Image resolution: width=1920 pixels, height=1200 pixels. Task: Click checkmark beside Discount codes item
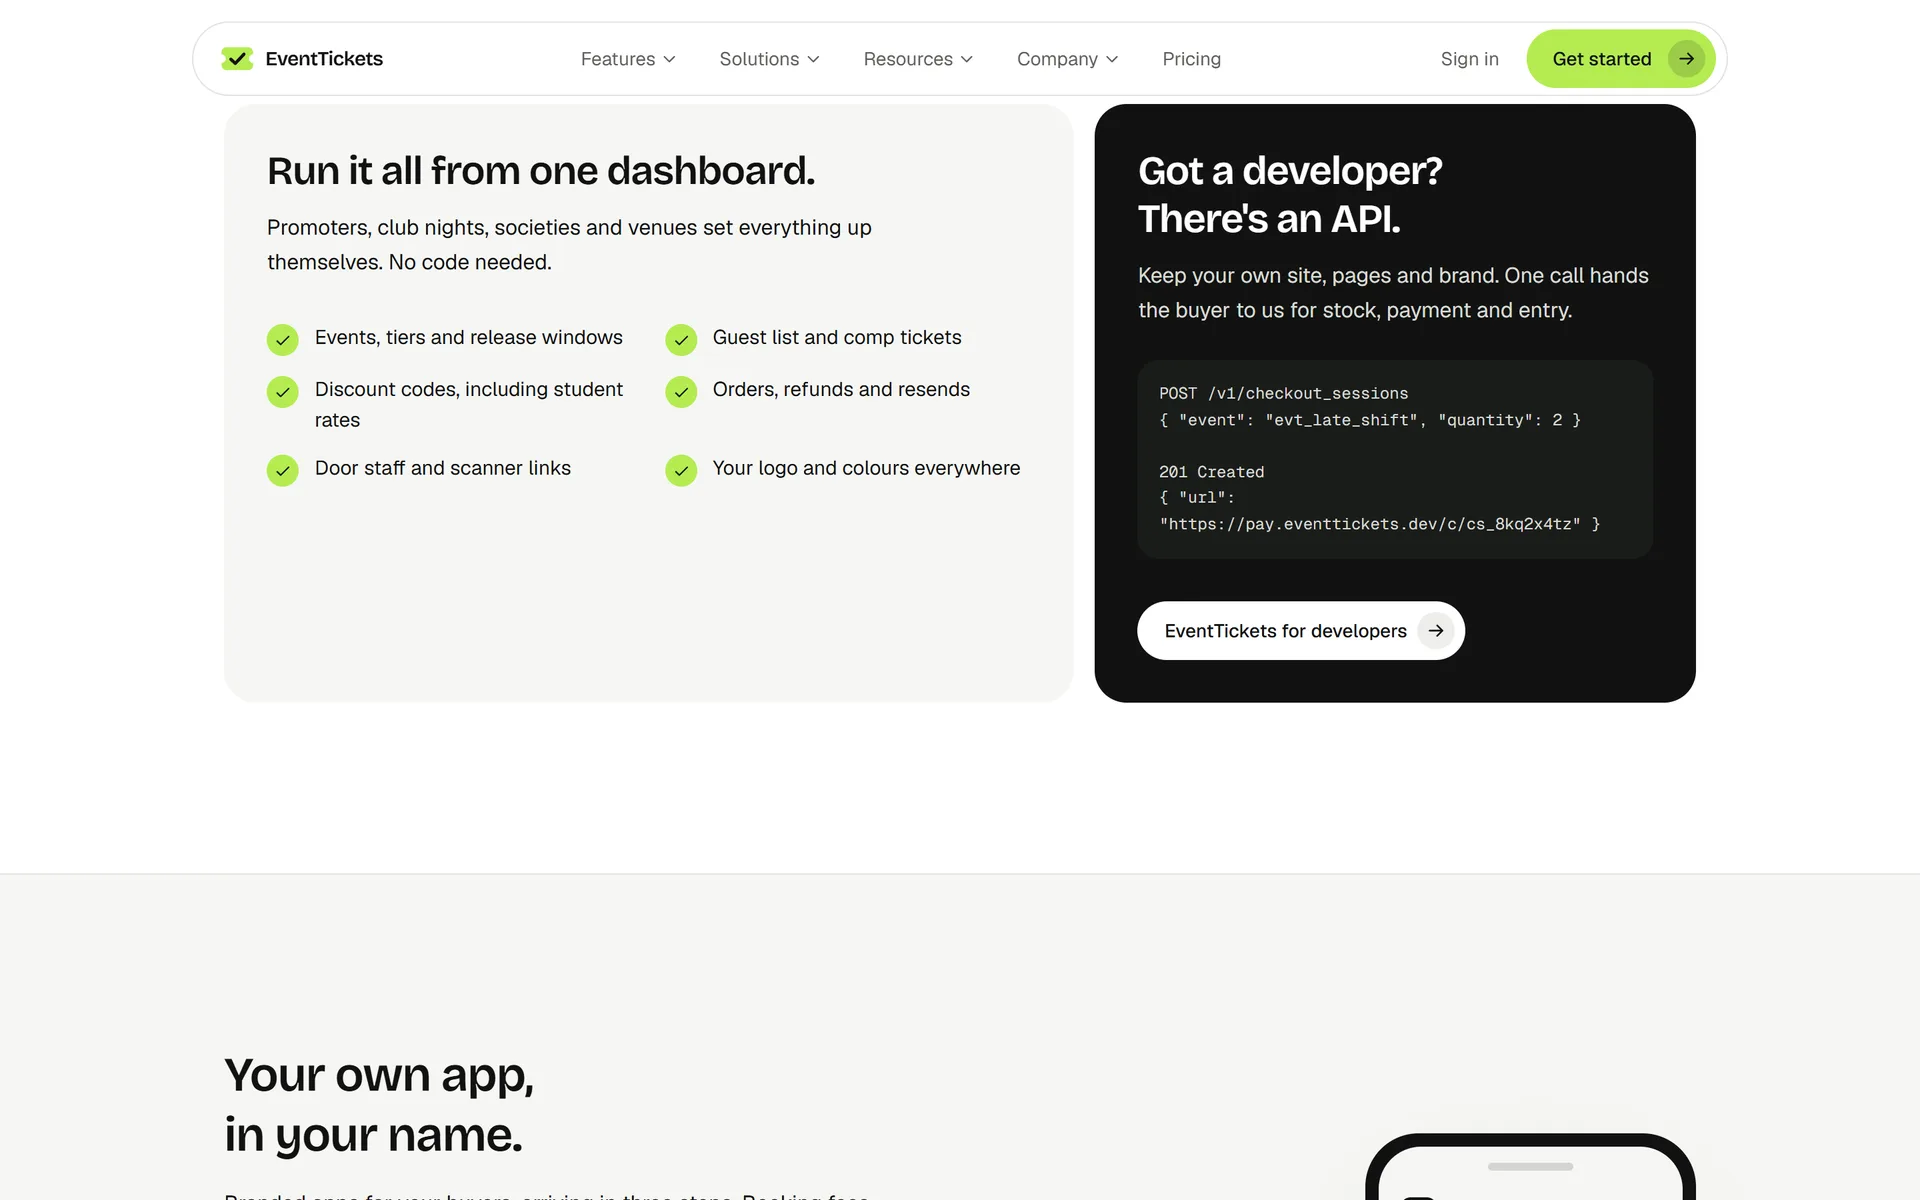click(283, 392)
